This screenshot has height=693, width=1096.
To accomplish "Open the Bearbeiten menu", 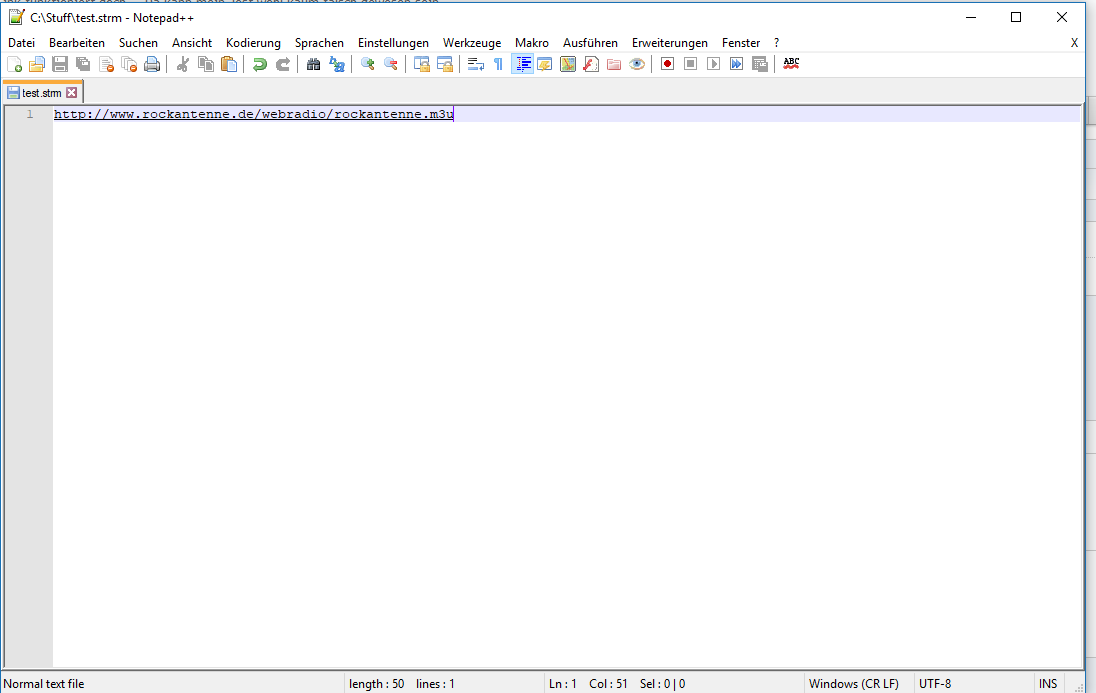I will pos(77,43).
